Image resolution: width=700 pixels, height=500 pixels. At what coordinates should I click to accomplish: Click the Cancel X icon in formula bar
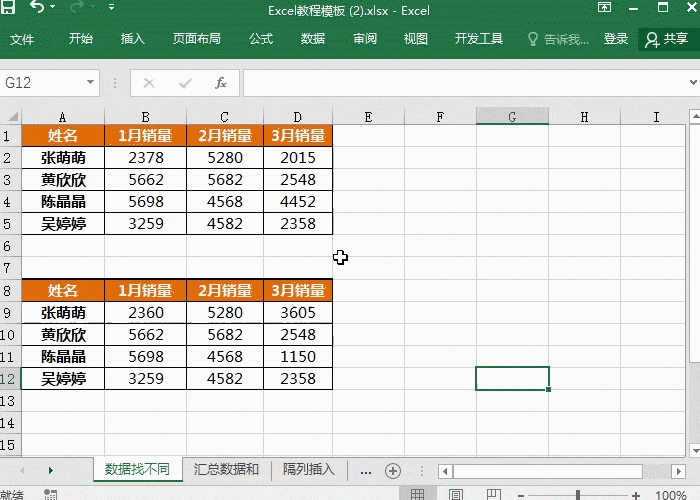click(x=149, y=83)
